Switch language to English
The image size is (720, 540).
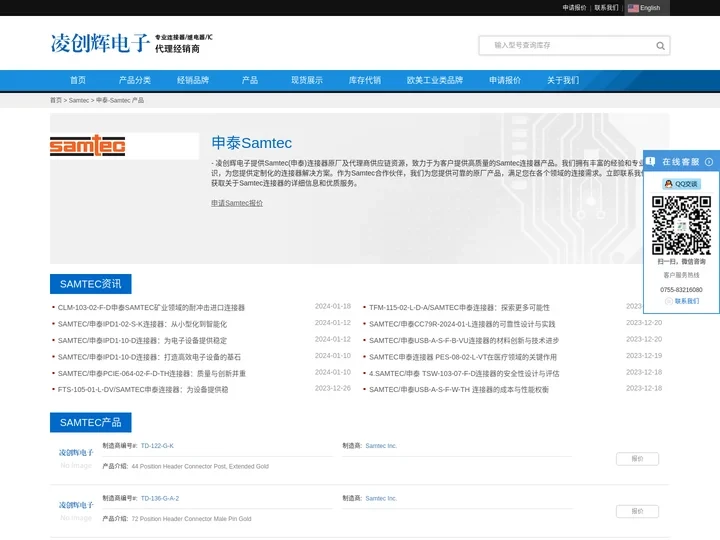(650, 8)
